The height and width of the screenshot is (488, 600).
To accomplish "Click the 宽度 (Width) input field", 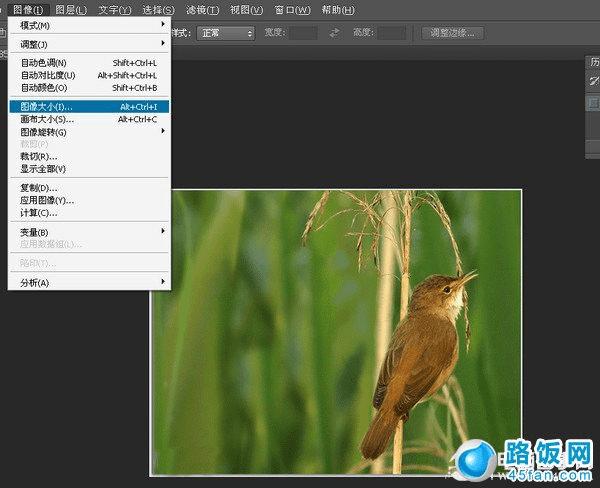I will [x=303, y=33].
